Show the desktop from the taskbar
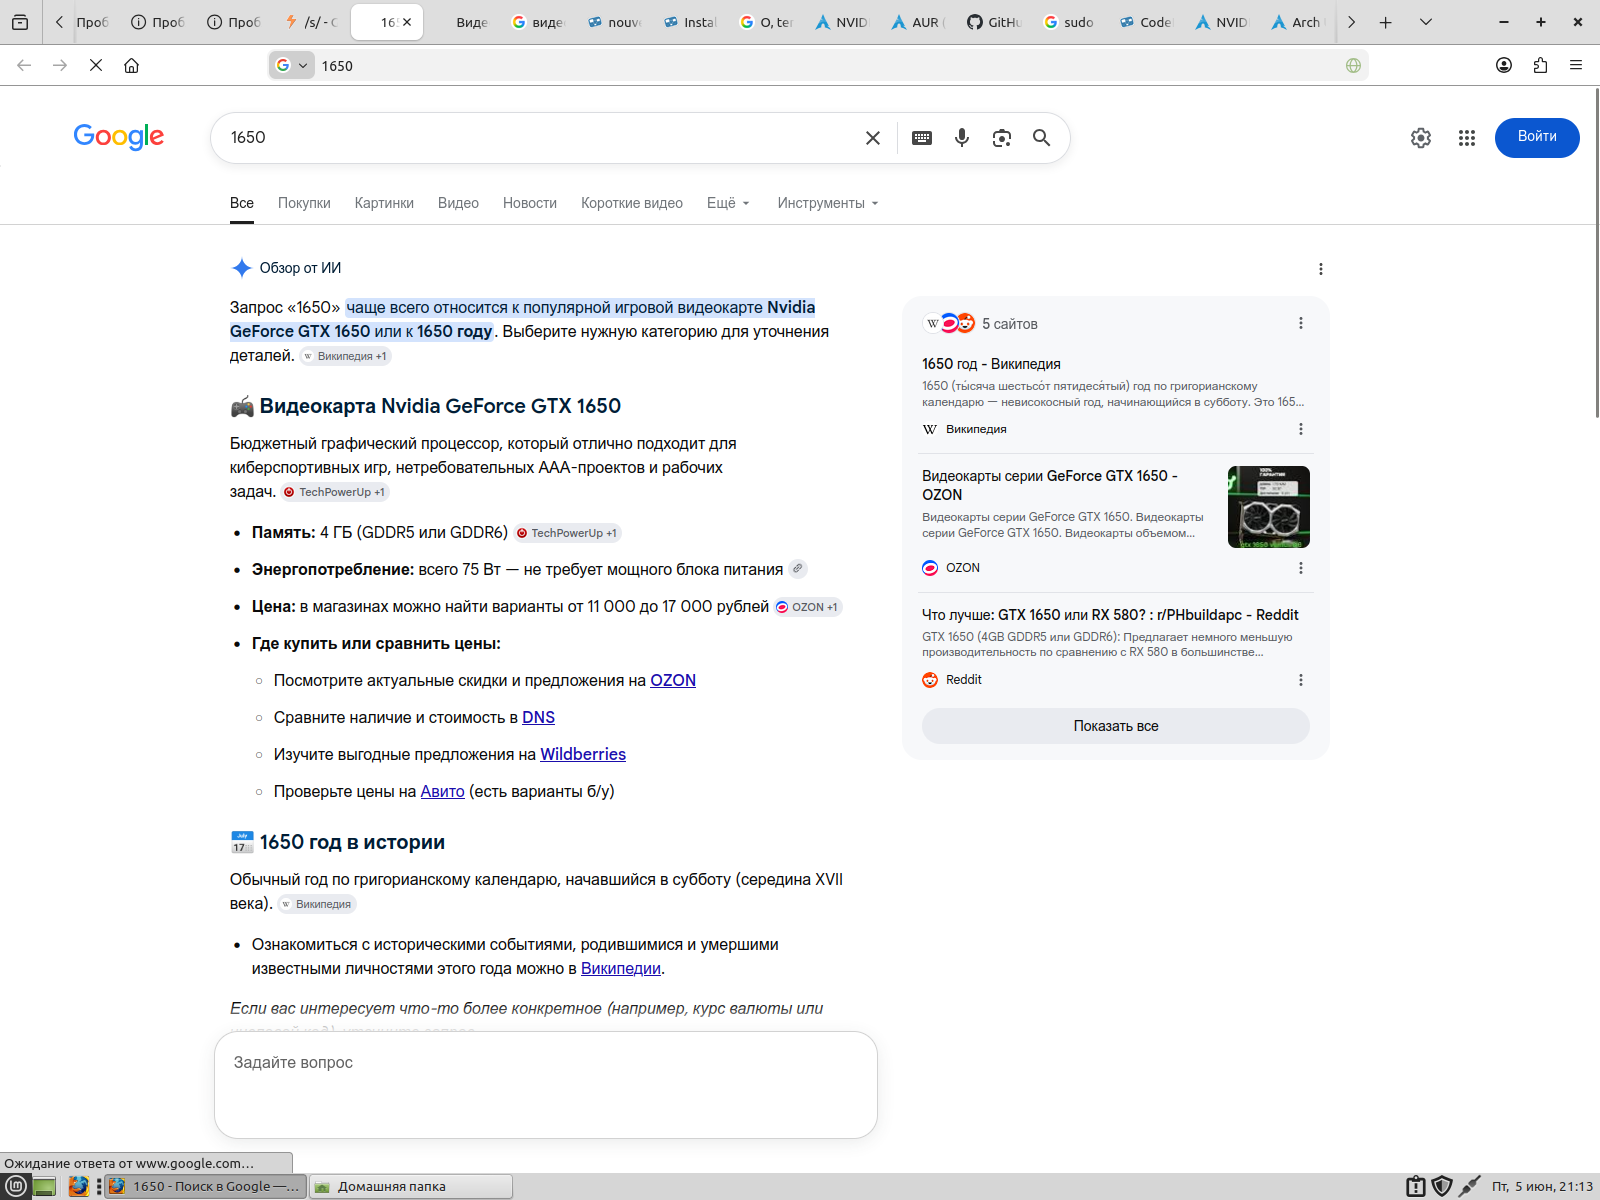The height and width of the screenshot is (1200, 1600). tap(44, 1187)
